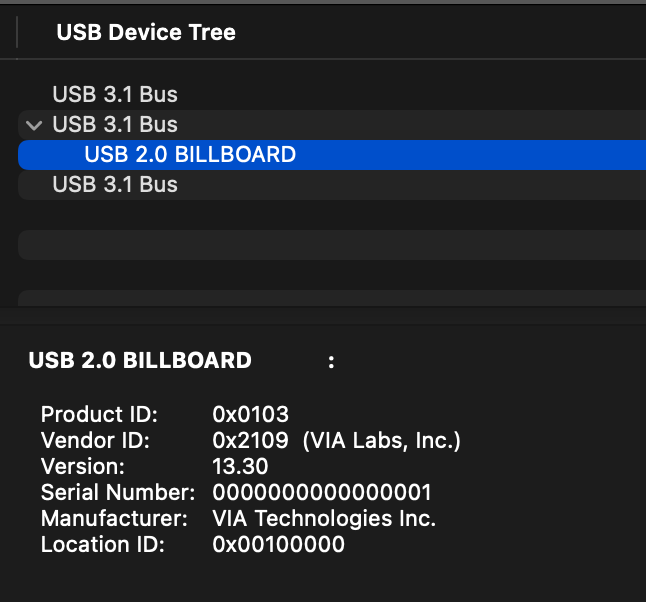
Task: Click the Product ID label
Action: point(99,415)
